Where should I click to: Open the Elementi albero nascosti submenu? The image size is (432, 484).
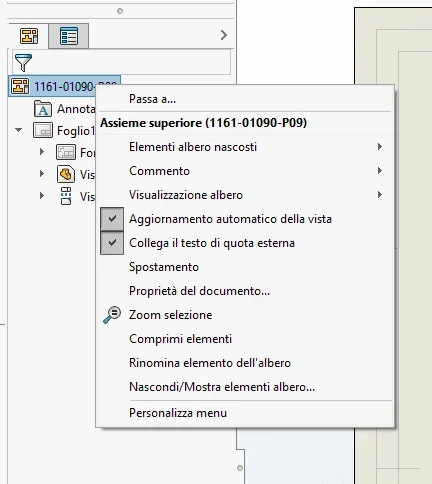(245, 147)
